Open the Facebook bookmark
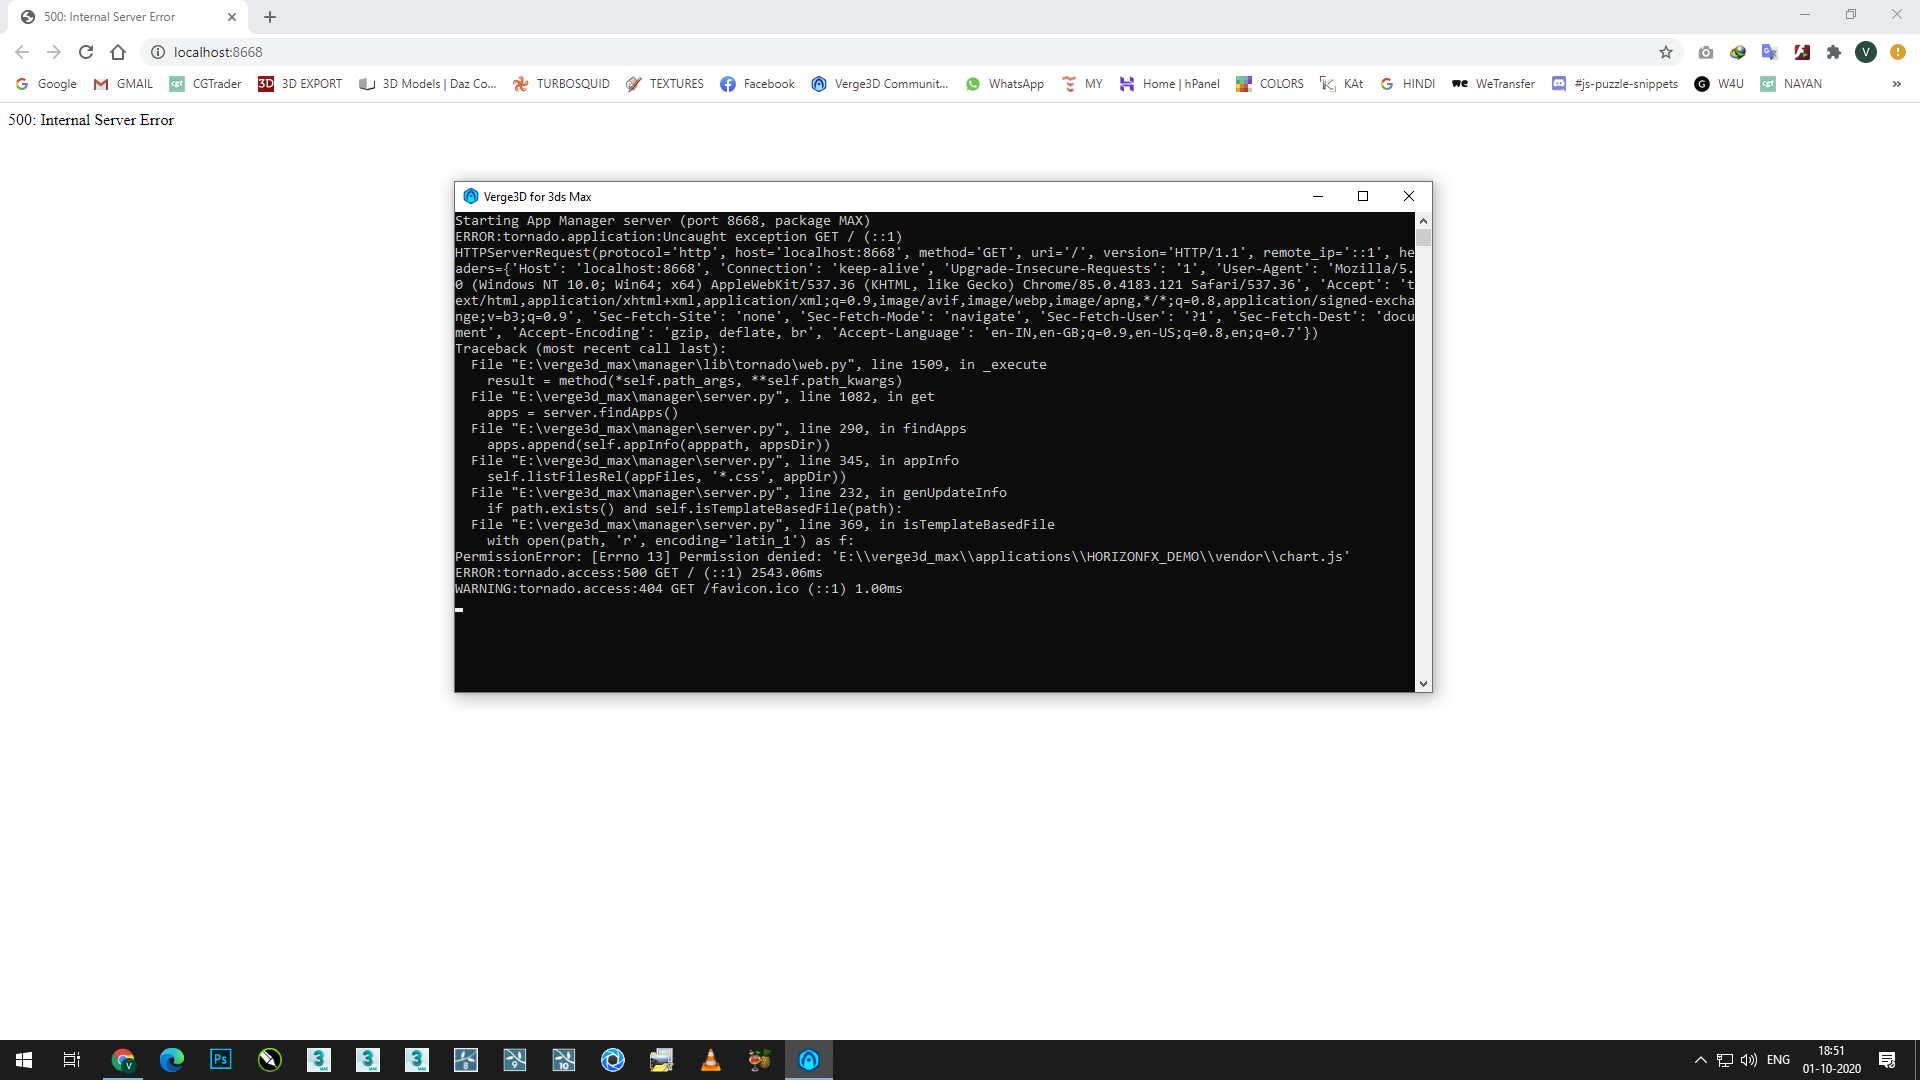The height and width of the screenshot is (1080, 1920). point(757,84)
